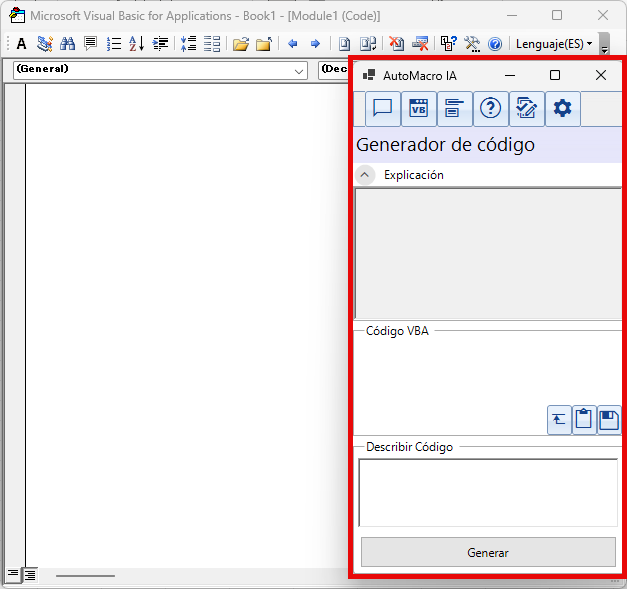Click the code library icon next to A

[45, 44]
